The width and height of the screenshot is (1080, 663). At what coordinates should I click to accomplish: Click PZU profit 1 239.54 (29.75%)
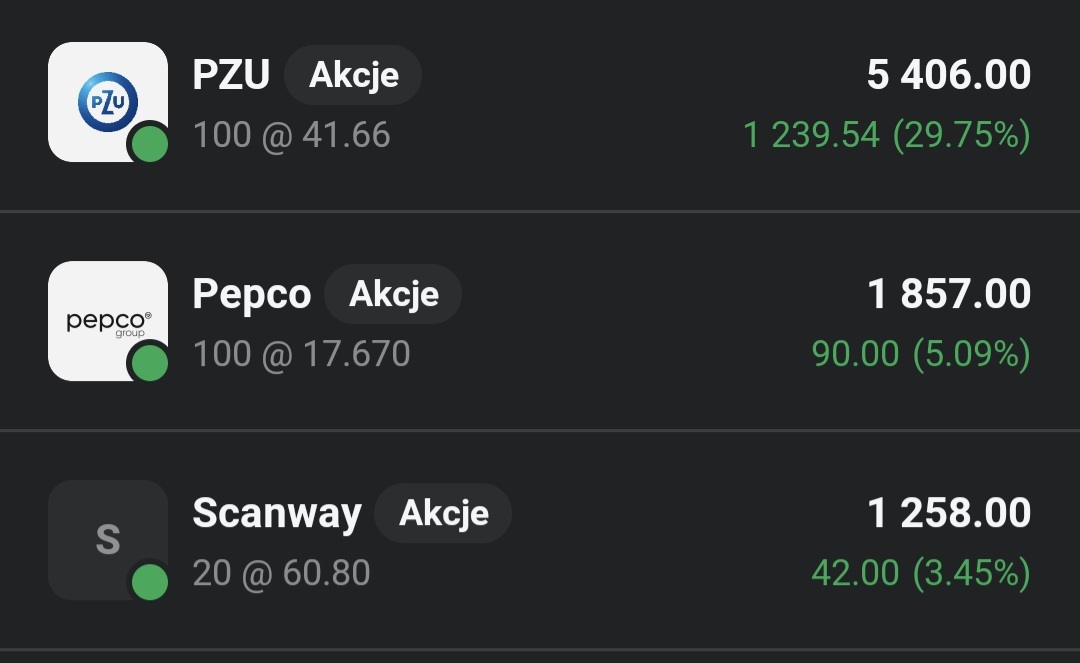tap(886, 135)
